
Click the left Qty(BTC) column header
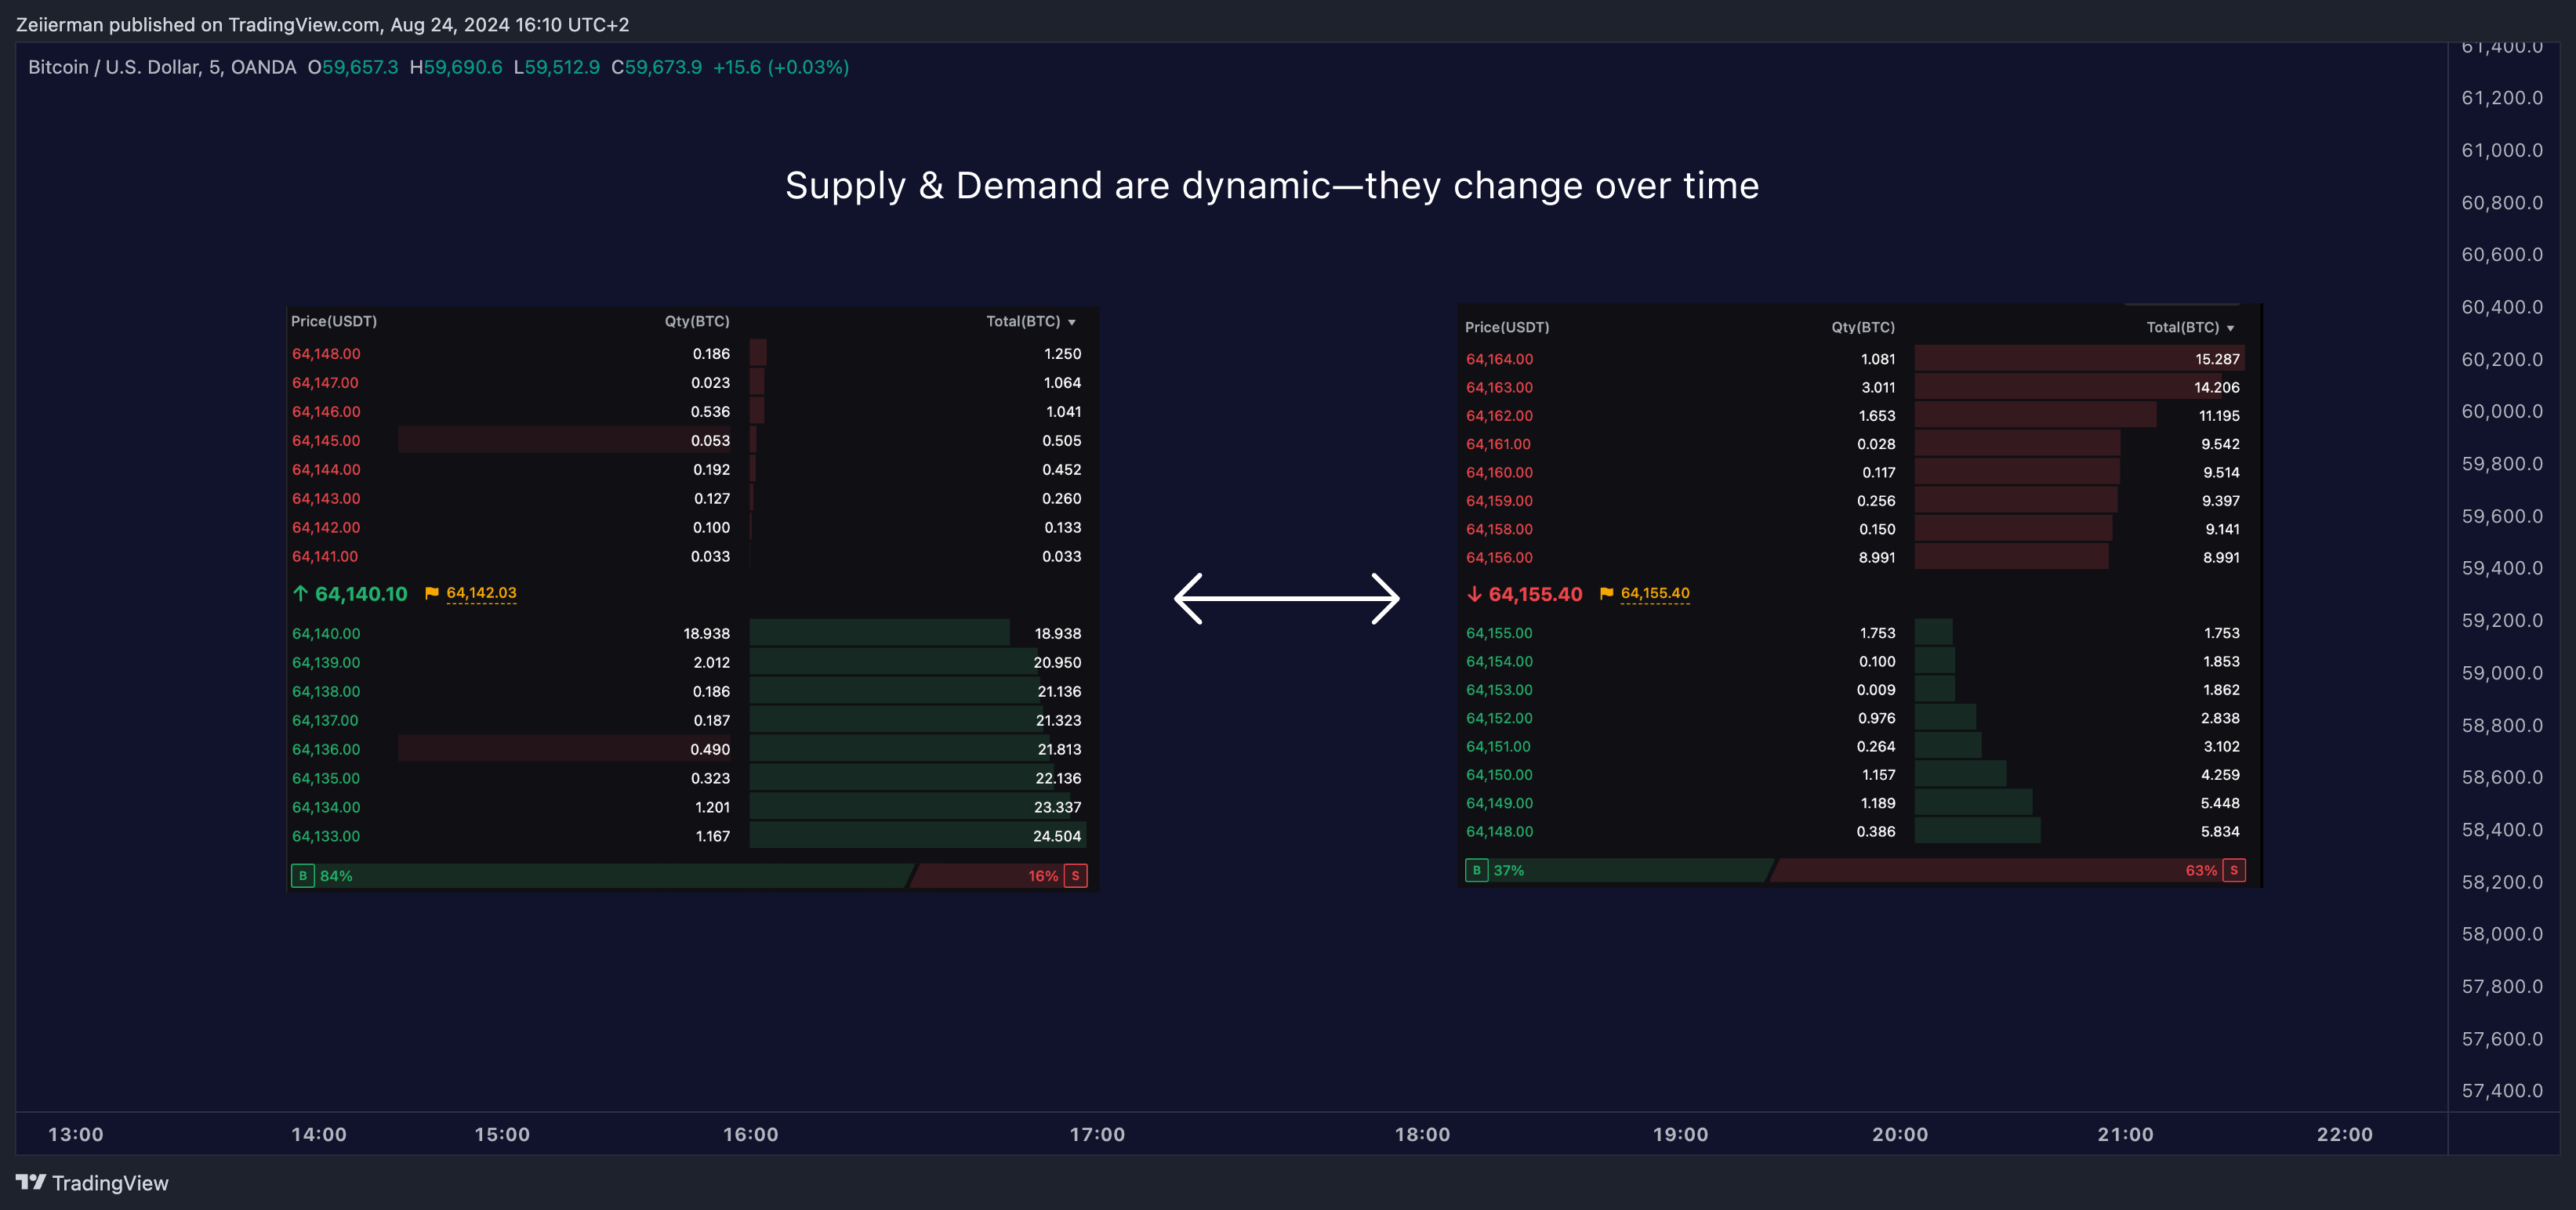pos(697,321)
